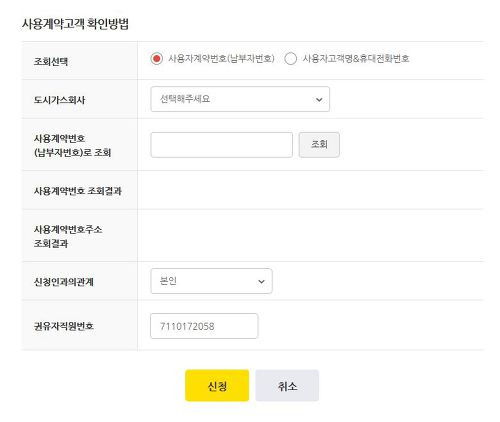The height and width of the screenshot is (422, 500).
Task: Open the 도시가스회사 선택해주세요 combo box
Action: (240, 99)
